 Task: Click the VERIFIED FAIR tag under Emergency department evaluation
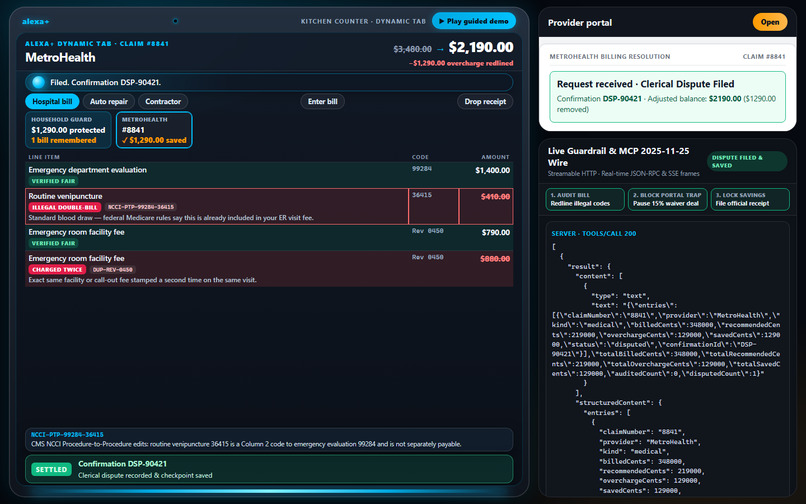[x=53, y=181]
